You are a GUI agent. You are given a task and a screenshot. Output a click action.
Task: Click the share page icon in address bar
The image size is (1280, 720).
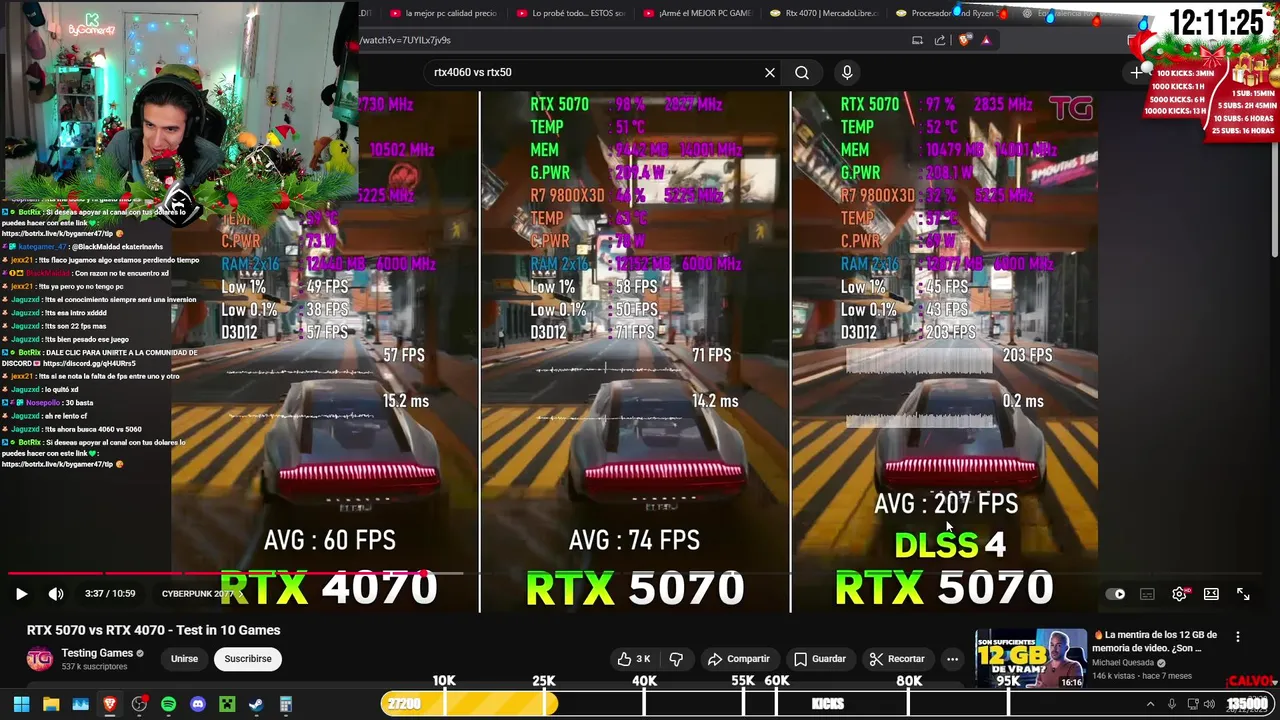click(x=940, y=40)
